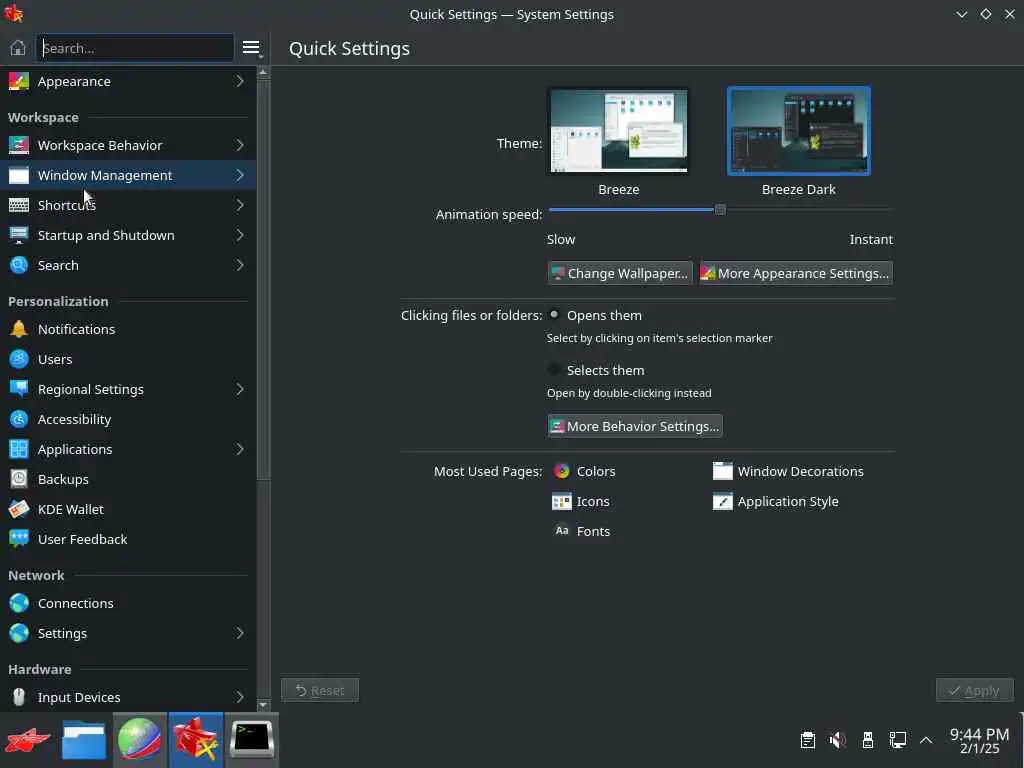This screenshot has width=1024, height=768.
Task: Click the muted volume tray icon
Action: [x=838, y=740]
